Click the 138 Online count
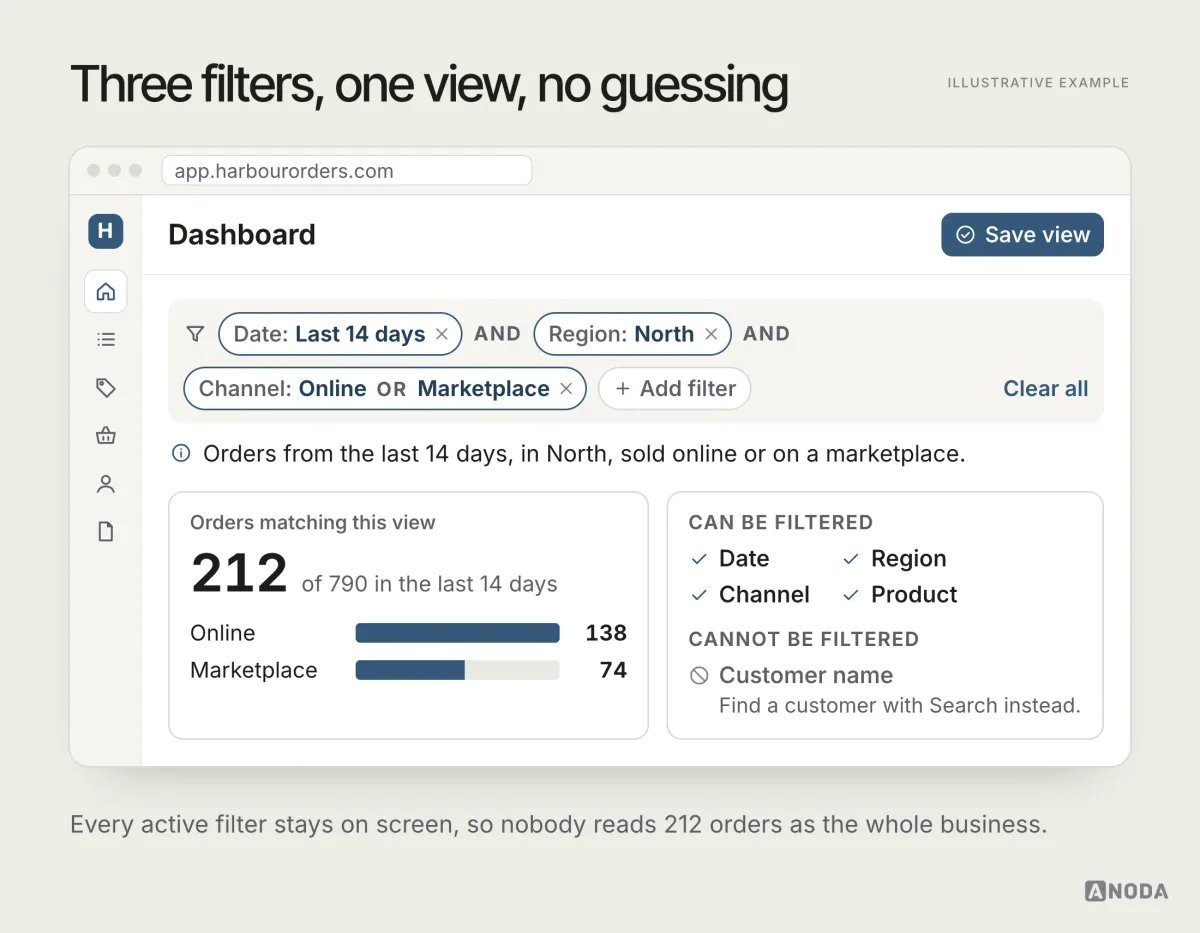This screenshot has height=933, width=1200. pyautogui.click(x=606, y=633)
